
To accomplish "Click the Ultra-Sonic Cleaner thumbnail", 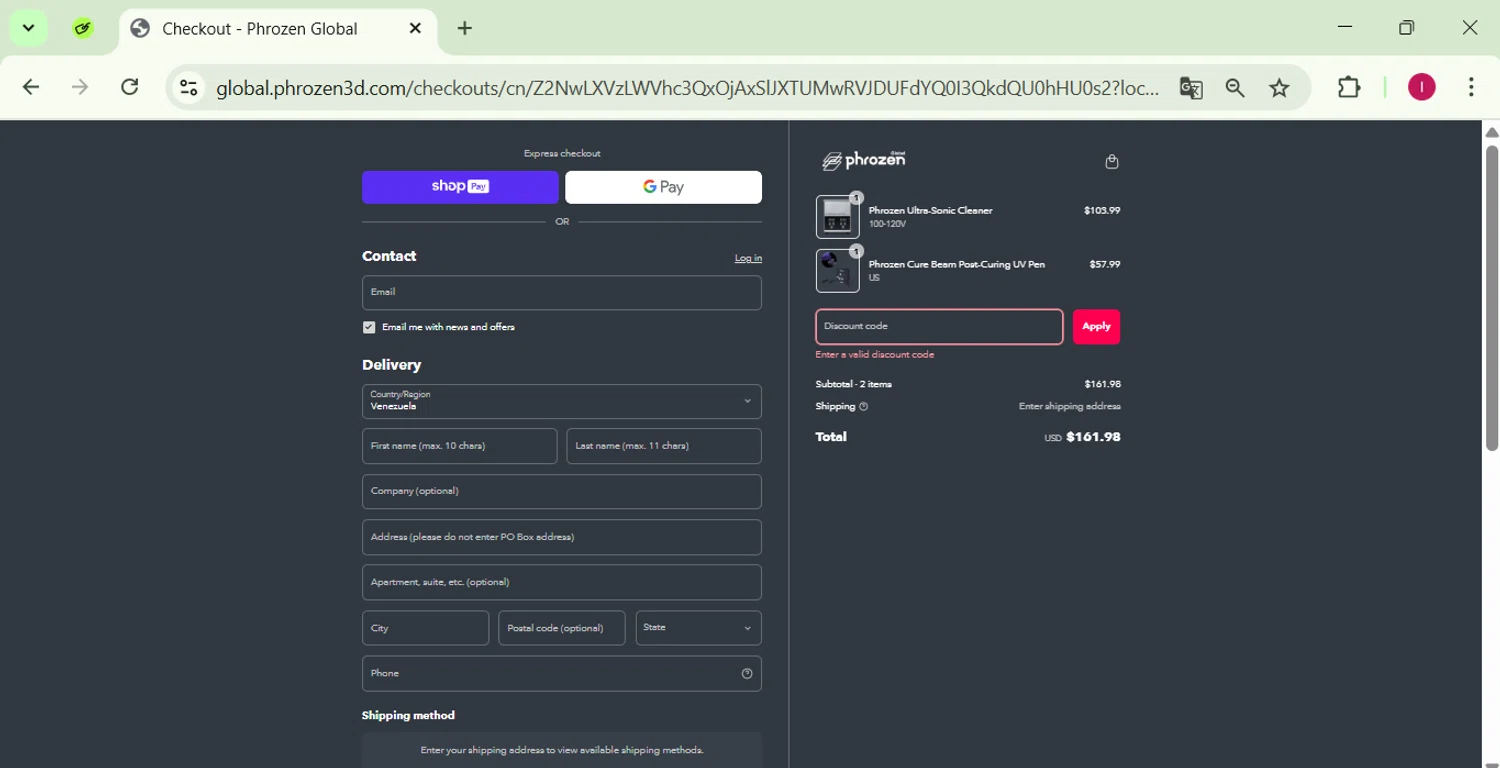I will [837, 217].
